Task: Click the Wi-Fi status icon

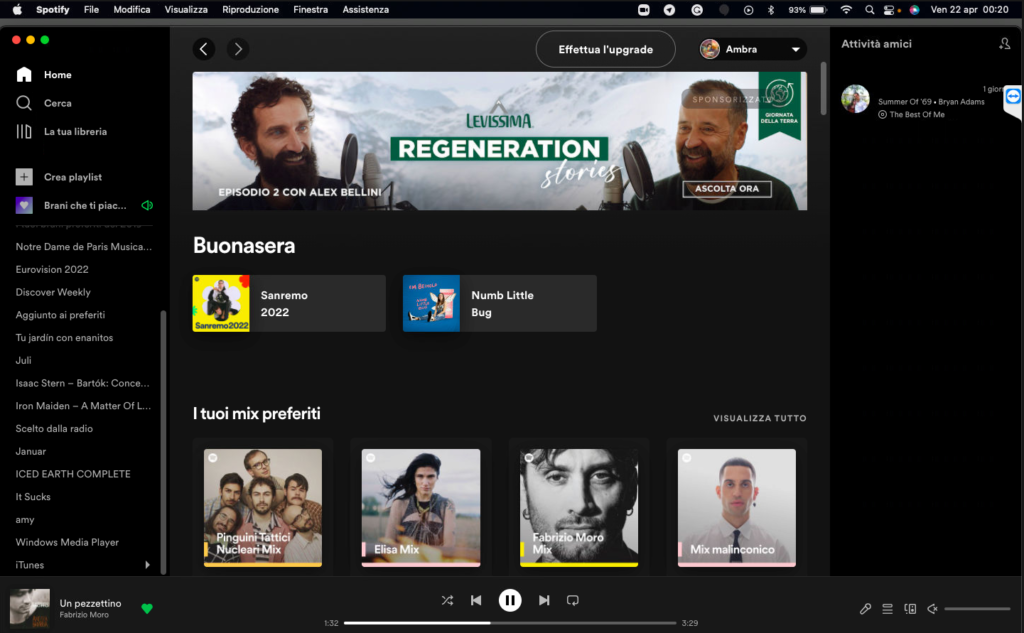Action: tap(846, 9)
